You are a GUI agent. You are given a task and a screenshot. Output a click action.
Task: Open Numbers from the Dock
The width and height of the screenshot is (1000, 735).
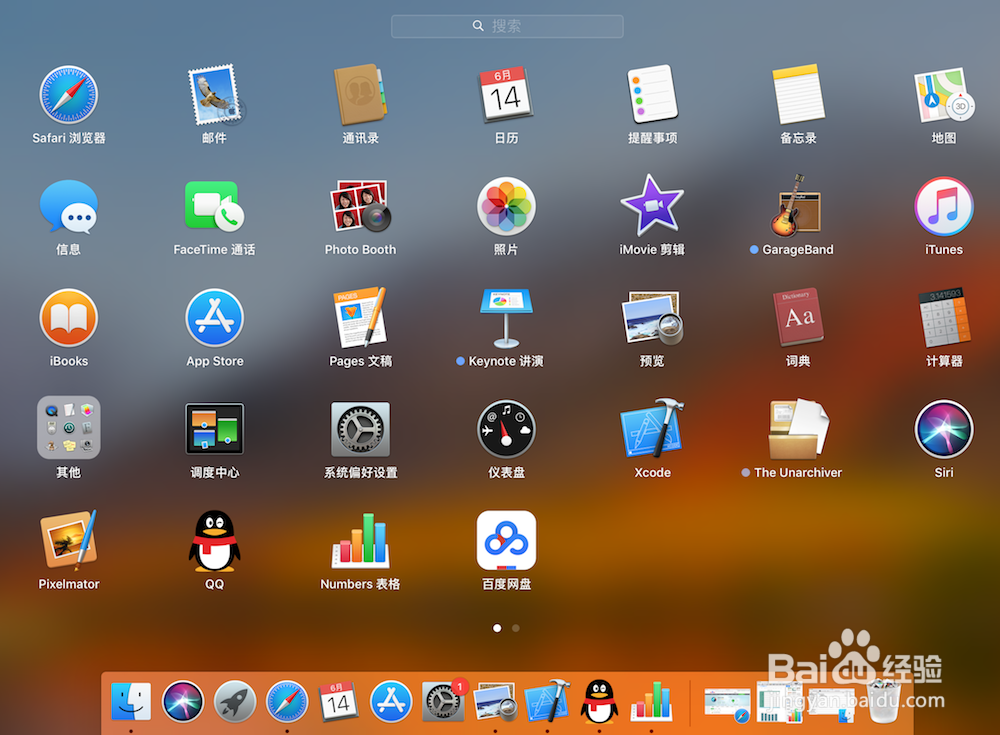[x=651, y=701]
